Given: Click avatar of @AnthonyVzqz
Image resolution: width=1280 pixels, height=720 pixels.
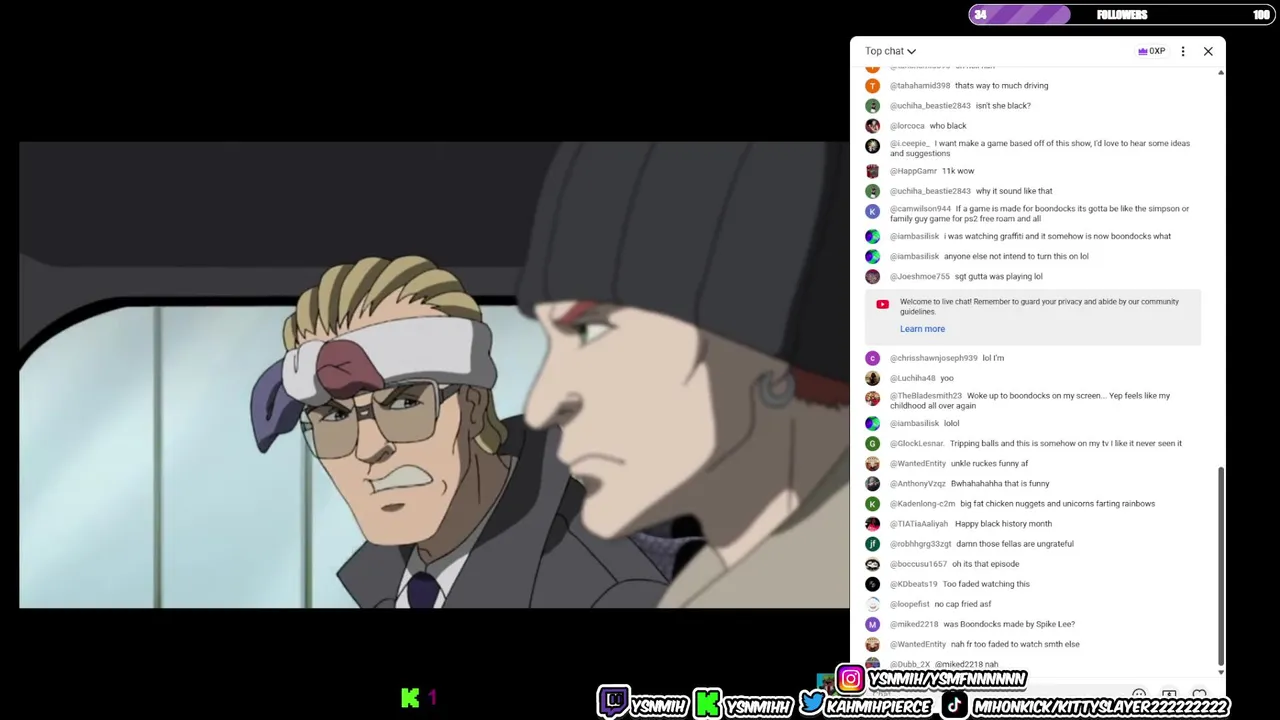Looking at the screenshot, I should [x=872, y=484].
